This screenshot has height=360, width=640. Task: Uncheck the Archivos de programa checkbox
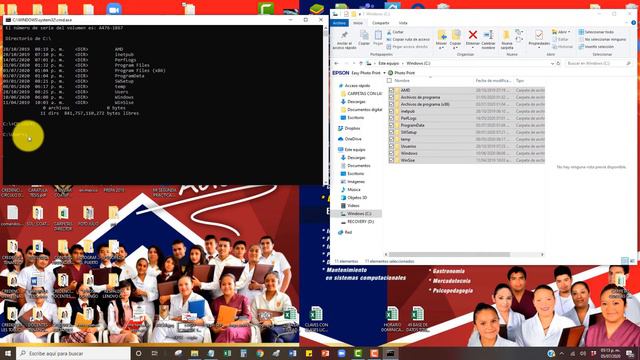coord(391,97)
